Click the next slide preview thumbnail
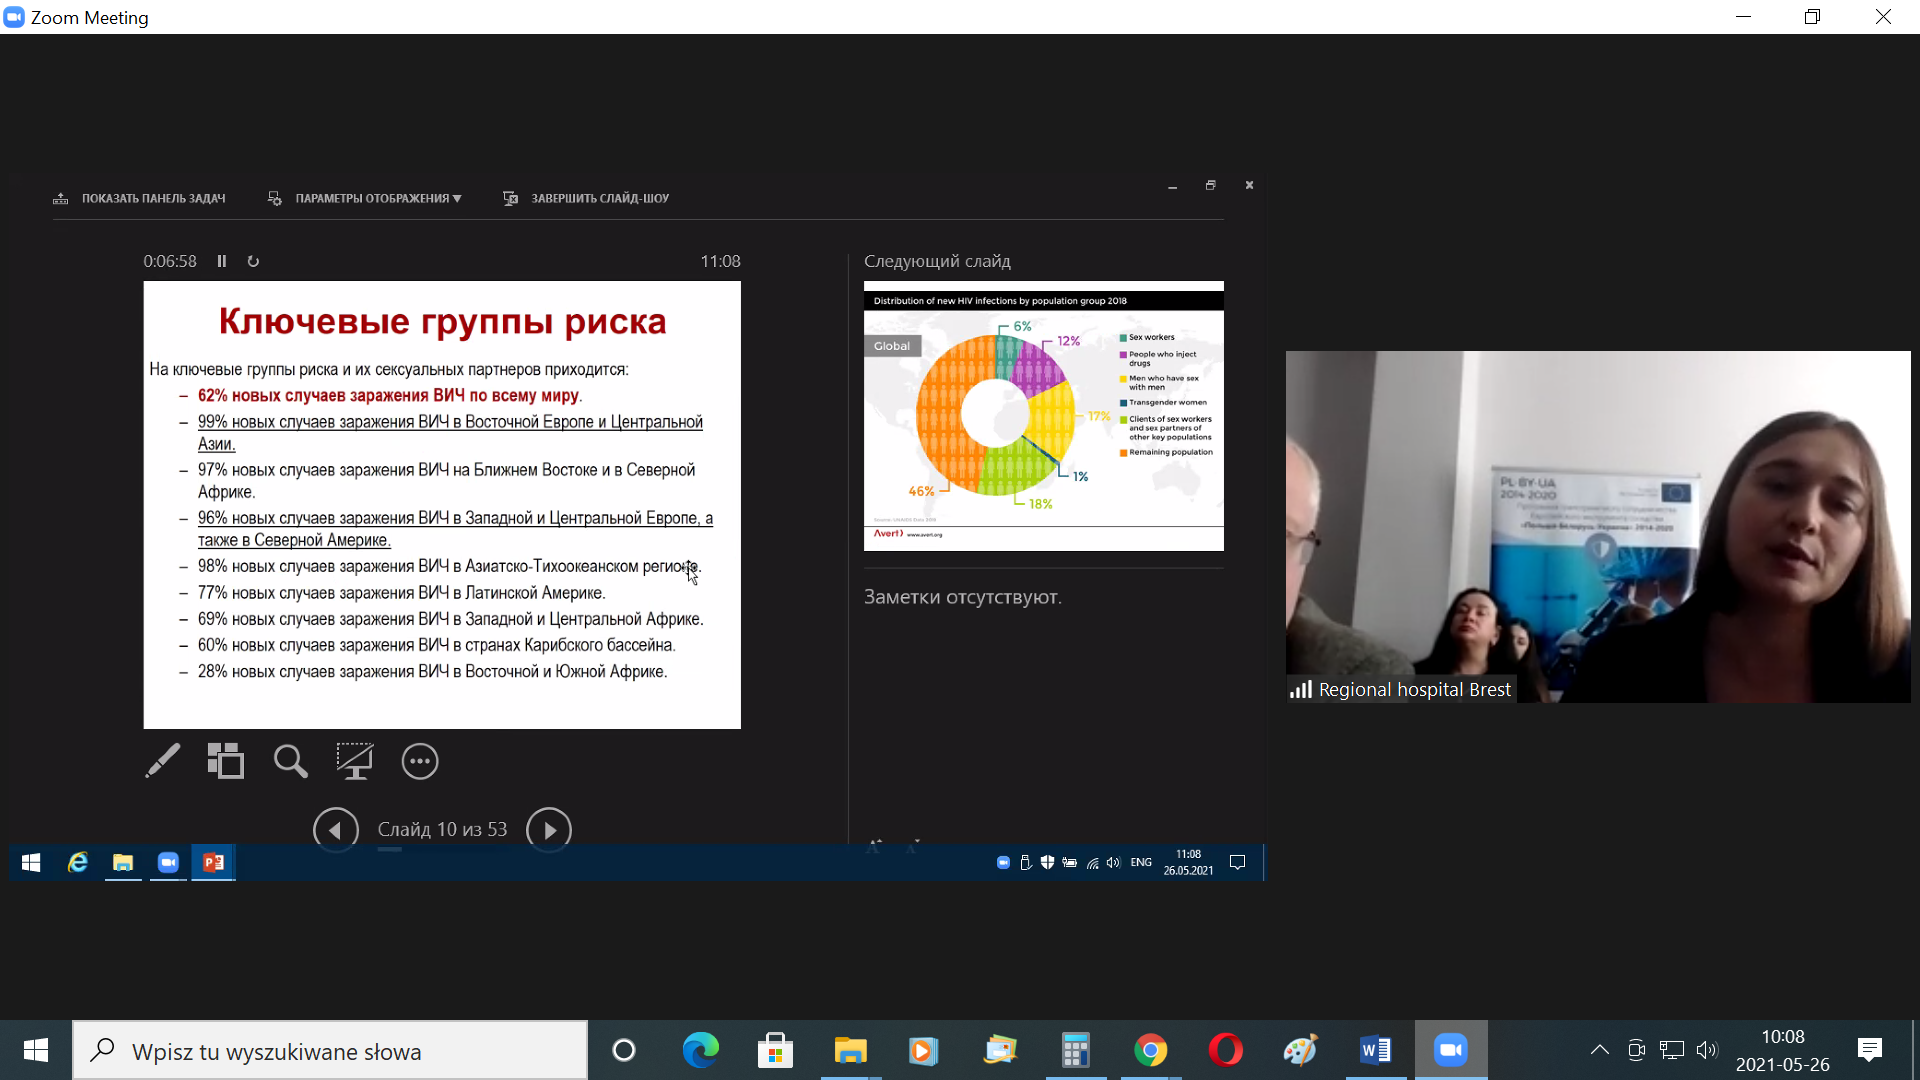This screenshot has height=1080, width=1920. coord(1043,415)
